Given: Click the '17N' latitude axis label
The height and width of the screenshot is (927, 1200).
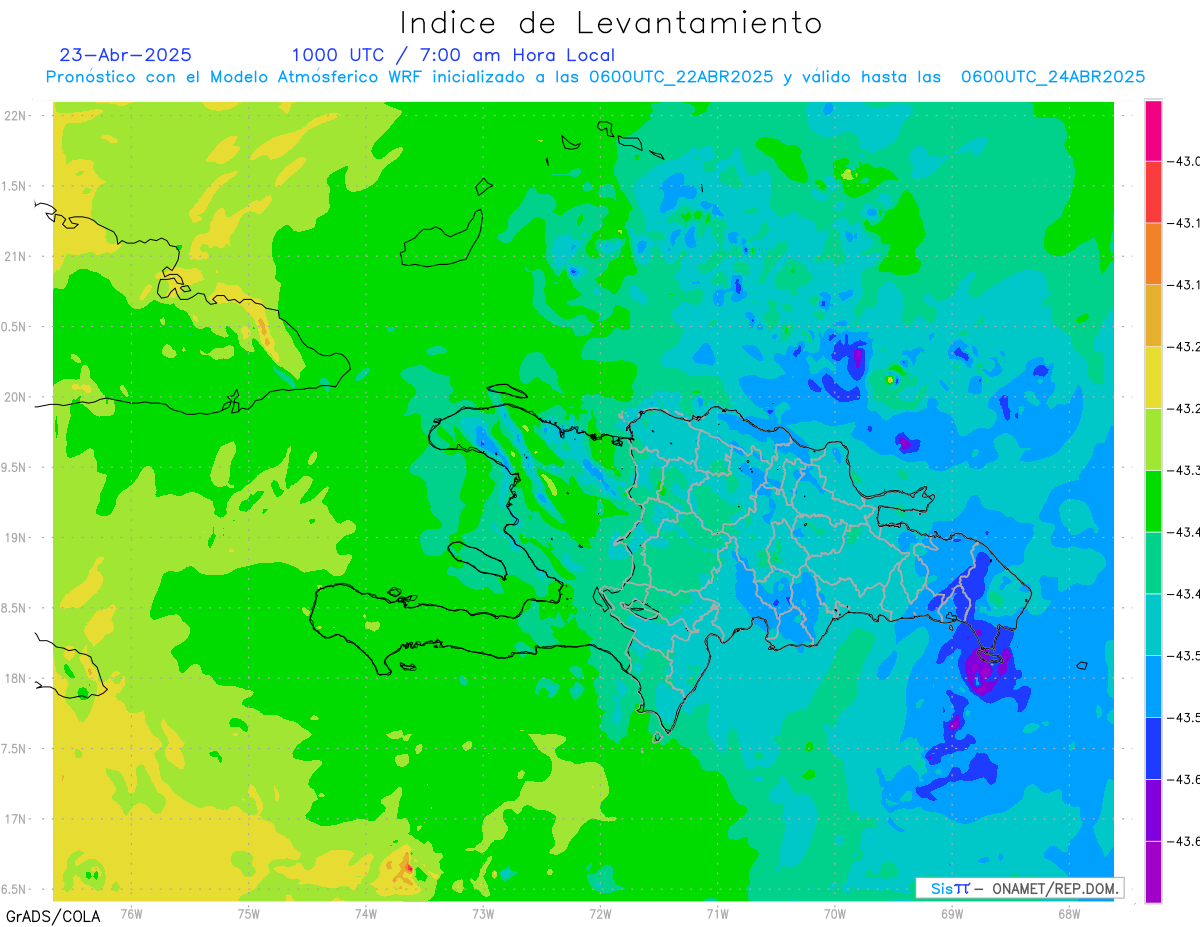Looking at the screenshot, I should coord(15,819).
